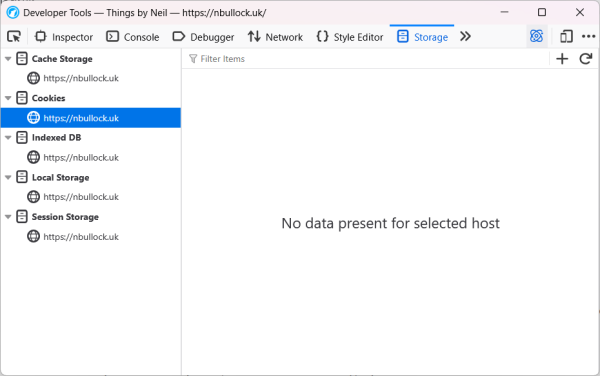This screenshot has height=376, width=600.
Task: Click the Firefox Developer Tools title icon
Action: pos(13,13)
